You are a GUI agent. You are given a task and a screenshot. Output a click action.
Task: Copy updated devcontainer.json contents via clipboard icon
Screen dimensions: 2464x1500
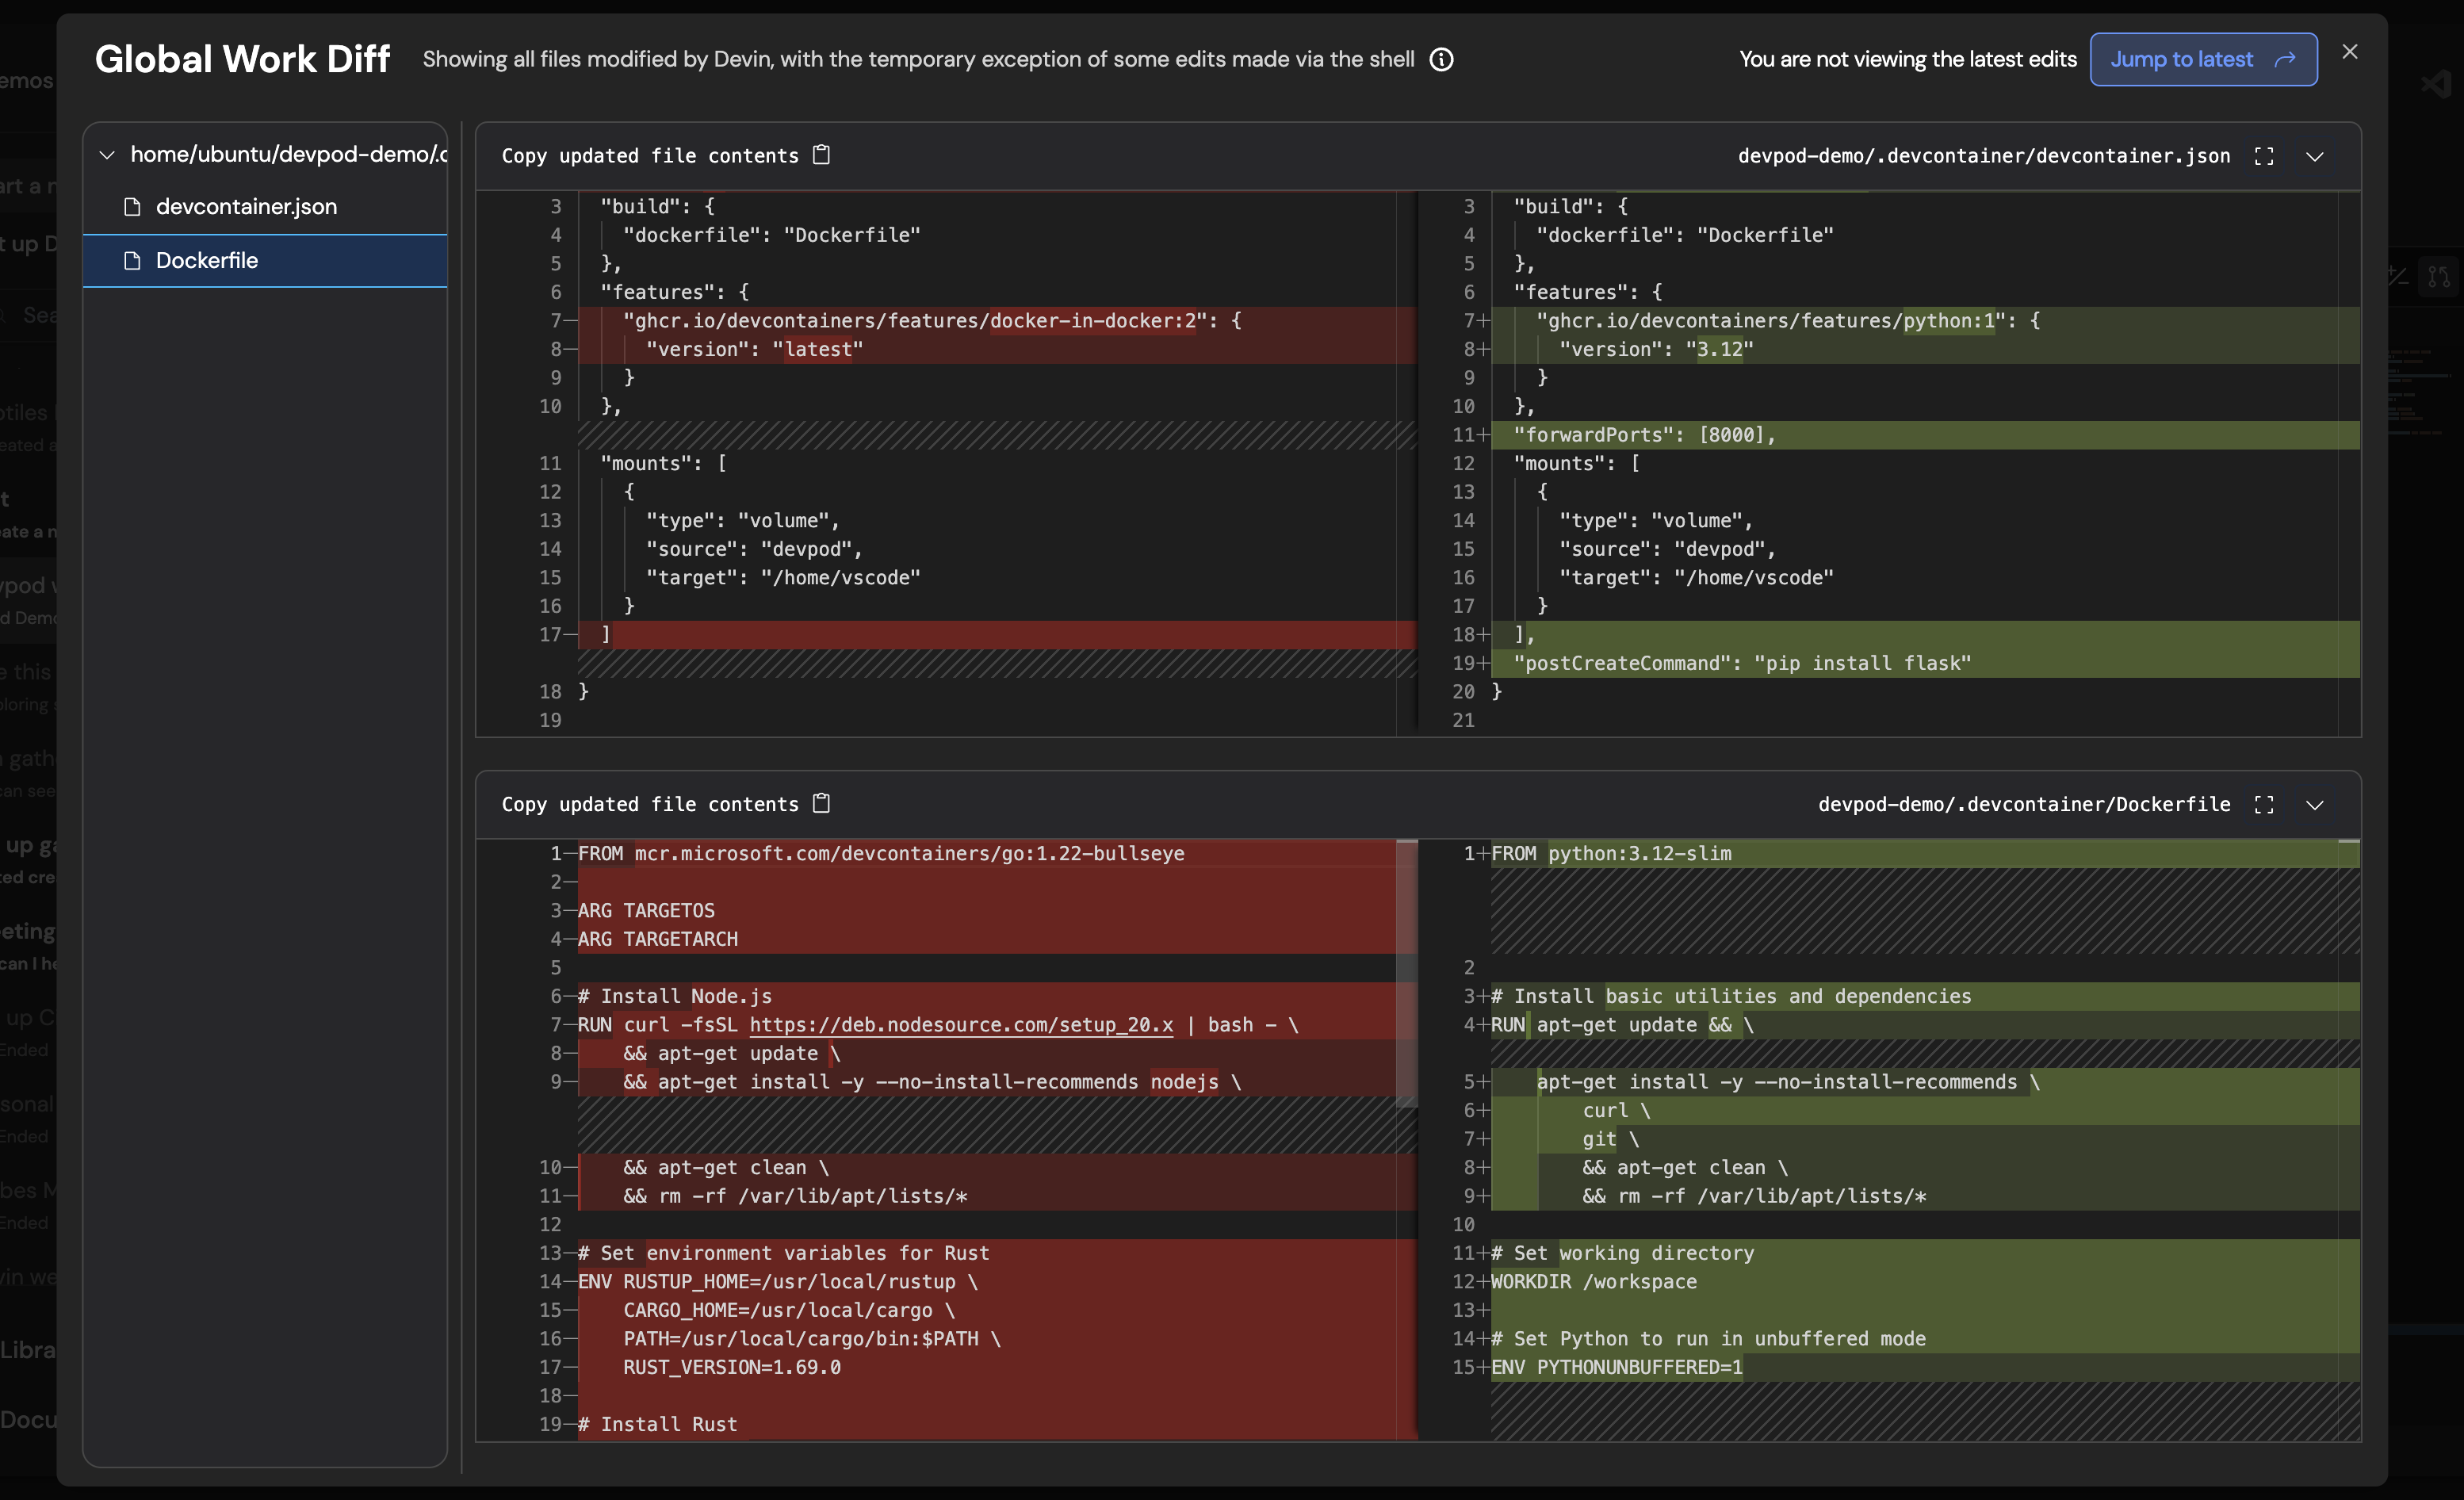click(821, 155)
